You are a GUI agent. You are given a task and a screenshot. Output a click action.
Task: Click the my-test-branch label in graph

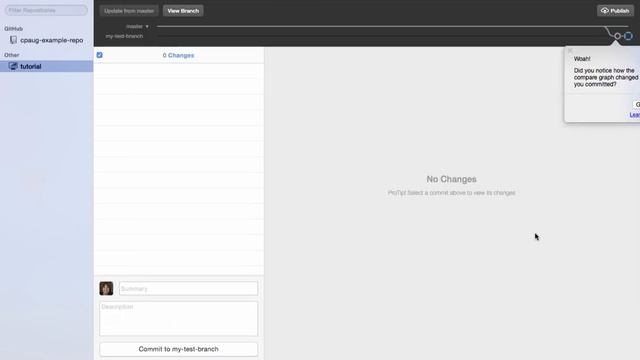pyautogui.click(x=124, y=36)
